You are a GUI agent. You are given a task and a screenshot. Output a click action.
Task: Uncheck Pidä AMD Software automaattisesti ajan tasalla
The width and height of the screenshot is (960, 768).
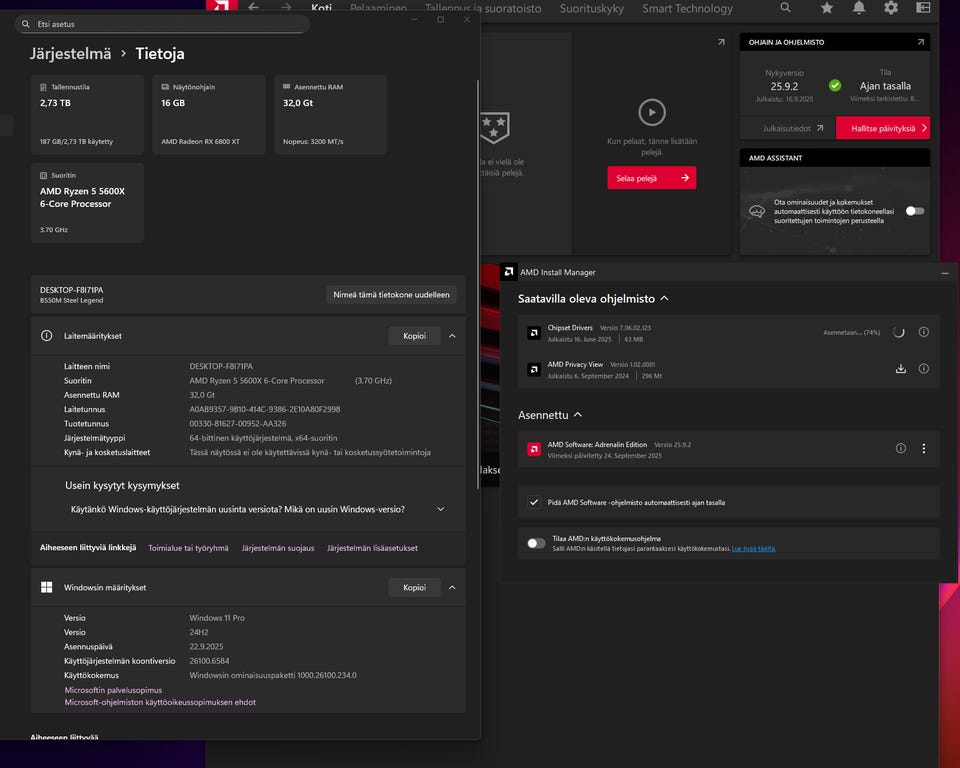534,502
